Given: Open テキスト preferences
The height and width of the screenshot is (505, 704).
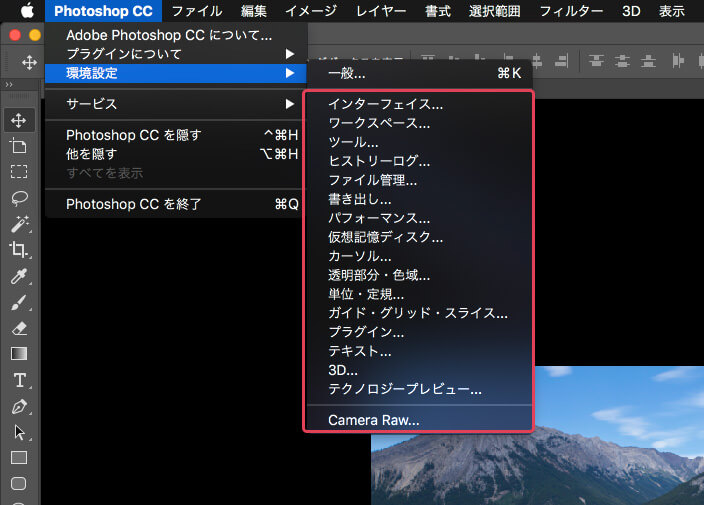Looking at the screenshot, I should 420,351.
